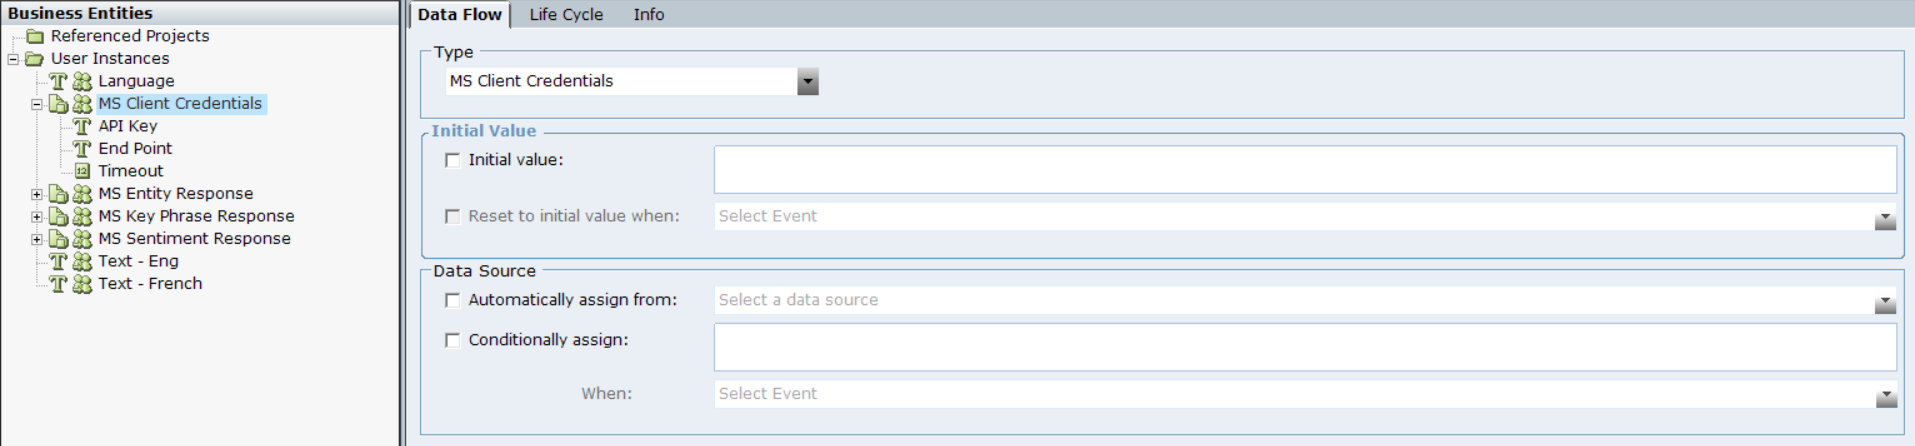Viewport: 1915px width, 446px height.
Task: Open the Type dropdown arrow
Action: pyautogui.click(x=807, y=82)
